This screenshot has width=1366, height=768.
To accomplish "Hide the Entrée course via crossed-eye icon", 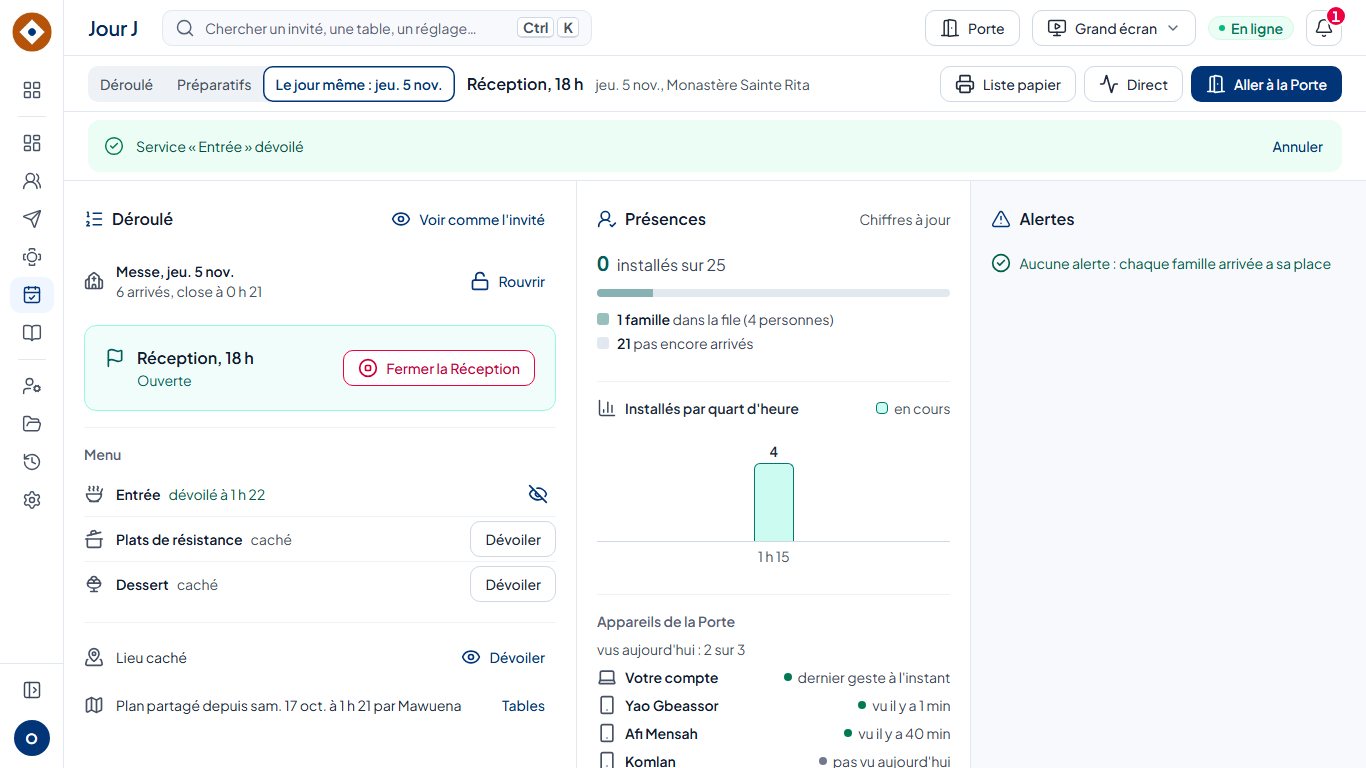I will pyautogui.click(x=538, y=494).
